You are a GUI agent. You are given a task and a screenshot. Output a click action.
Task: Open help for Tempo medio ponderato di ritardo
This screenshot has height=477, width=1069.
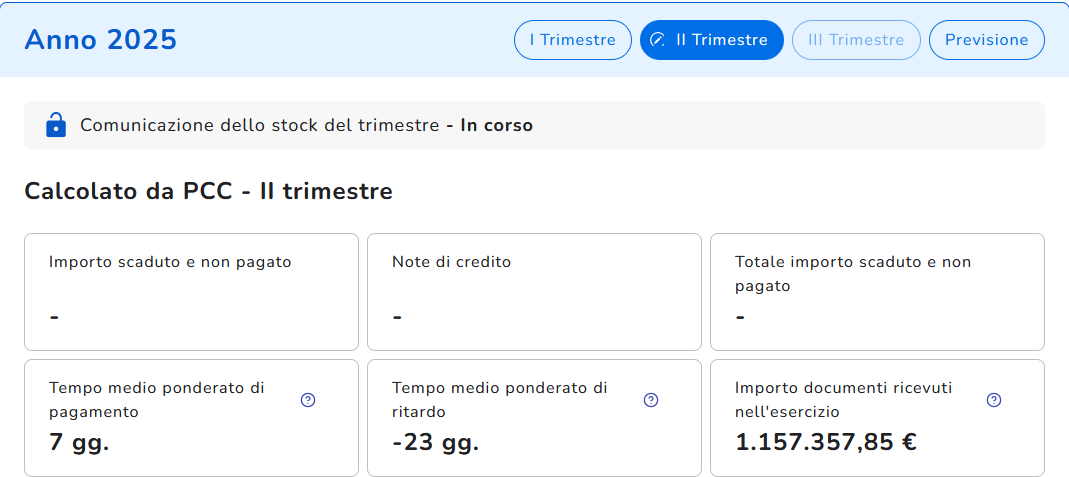pos(651,400)
